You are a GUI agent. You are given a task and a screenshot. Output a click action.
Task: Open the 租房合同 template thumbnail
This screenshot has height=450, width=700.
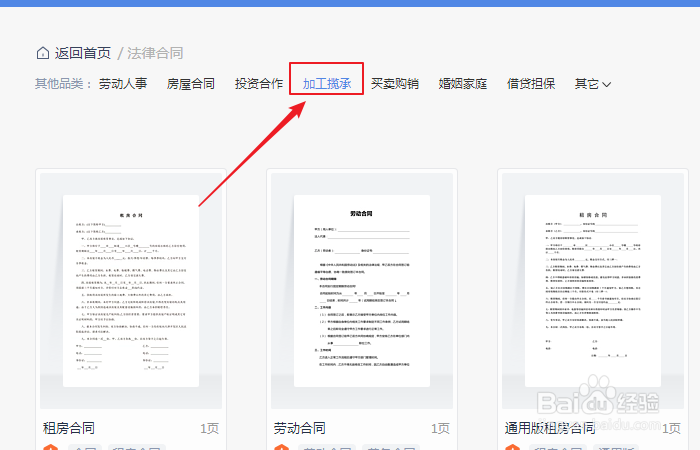131,291
